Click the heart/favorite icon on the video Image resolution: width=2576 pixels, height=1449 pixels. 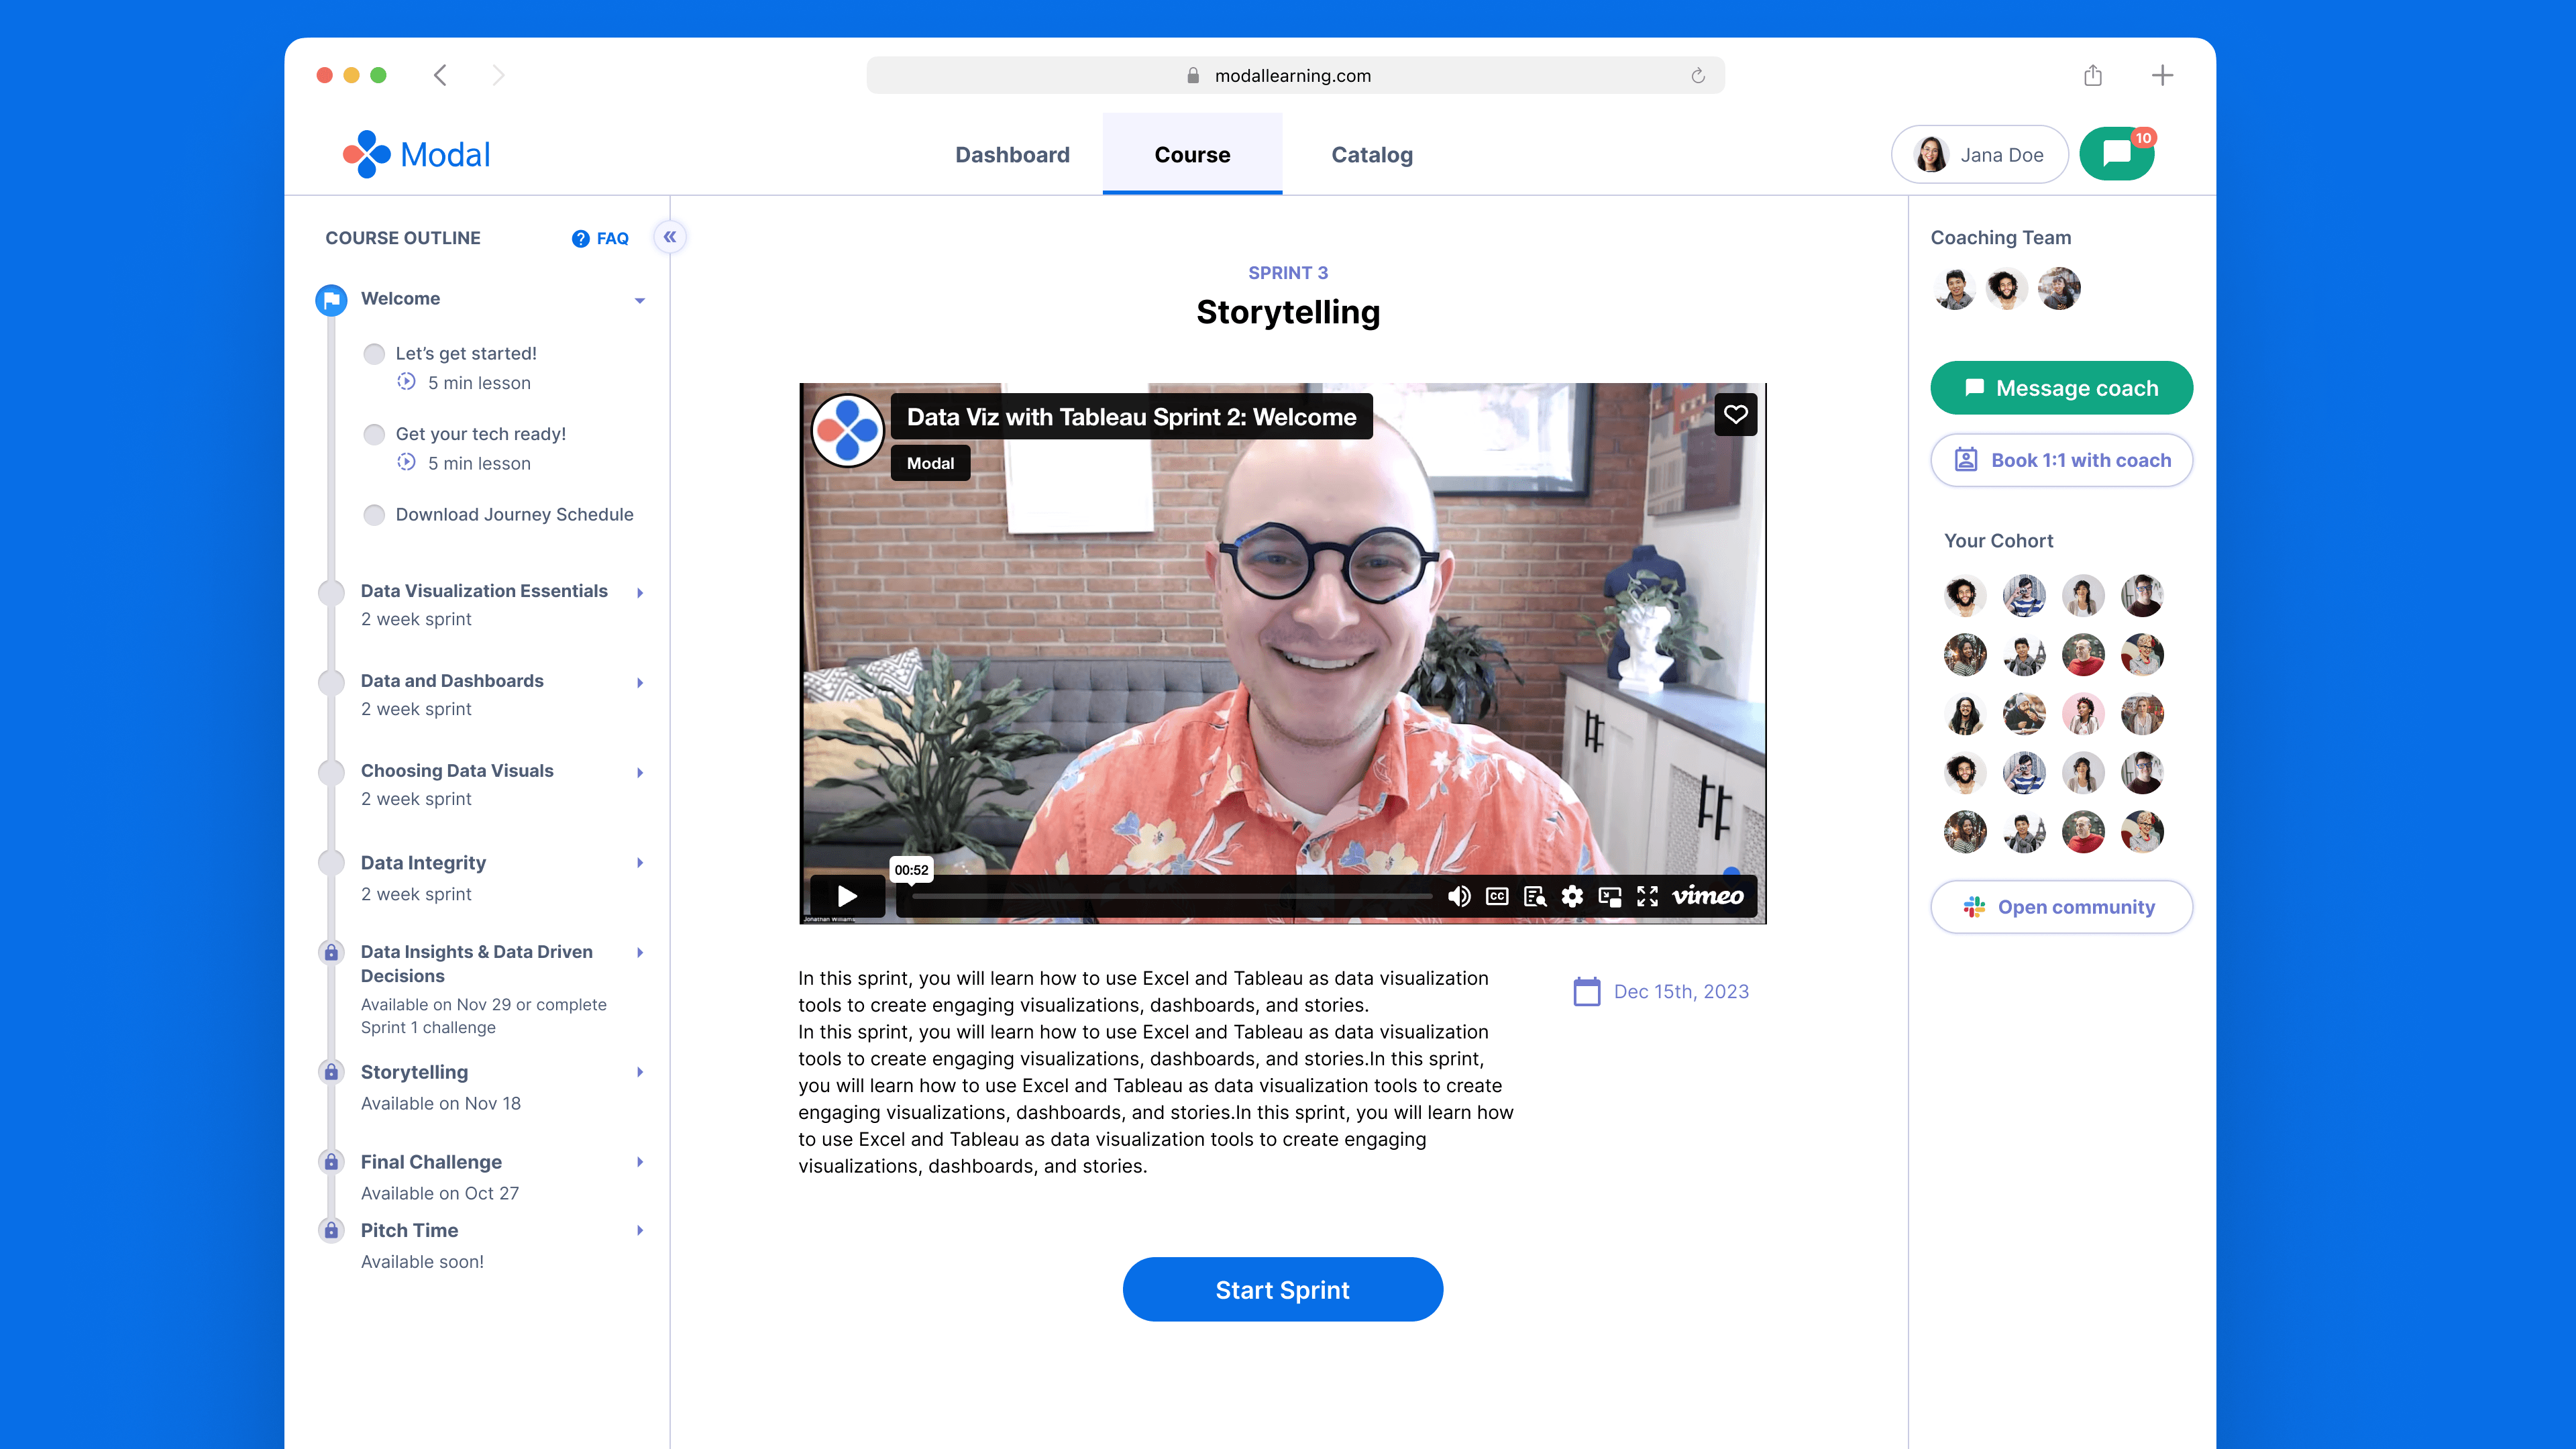[x=1734, y=414]
